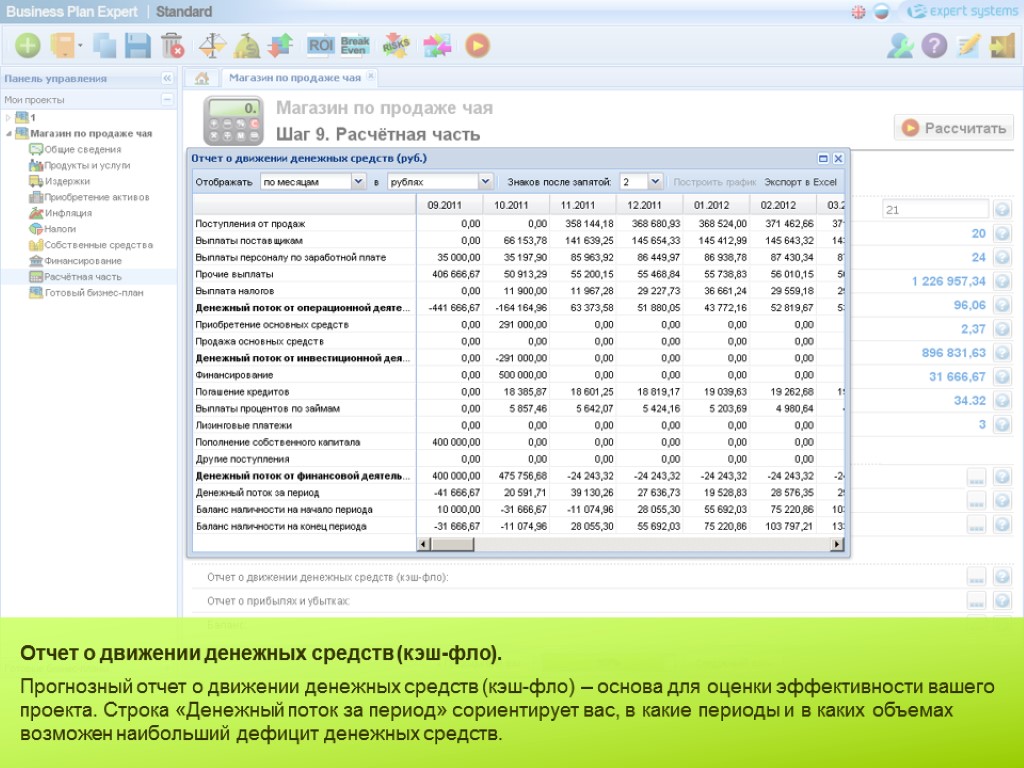Click the input field showing 21

(935, 210)
